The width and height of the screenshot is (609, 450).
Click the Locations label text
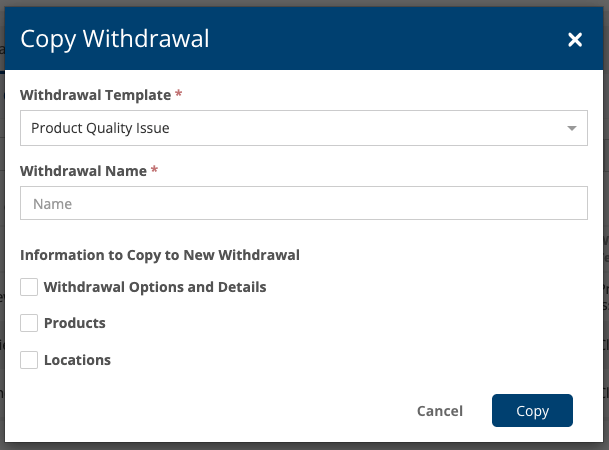[x=77, y=360]
